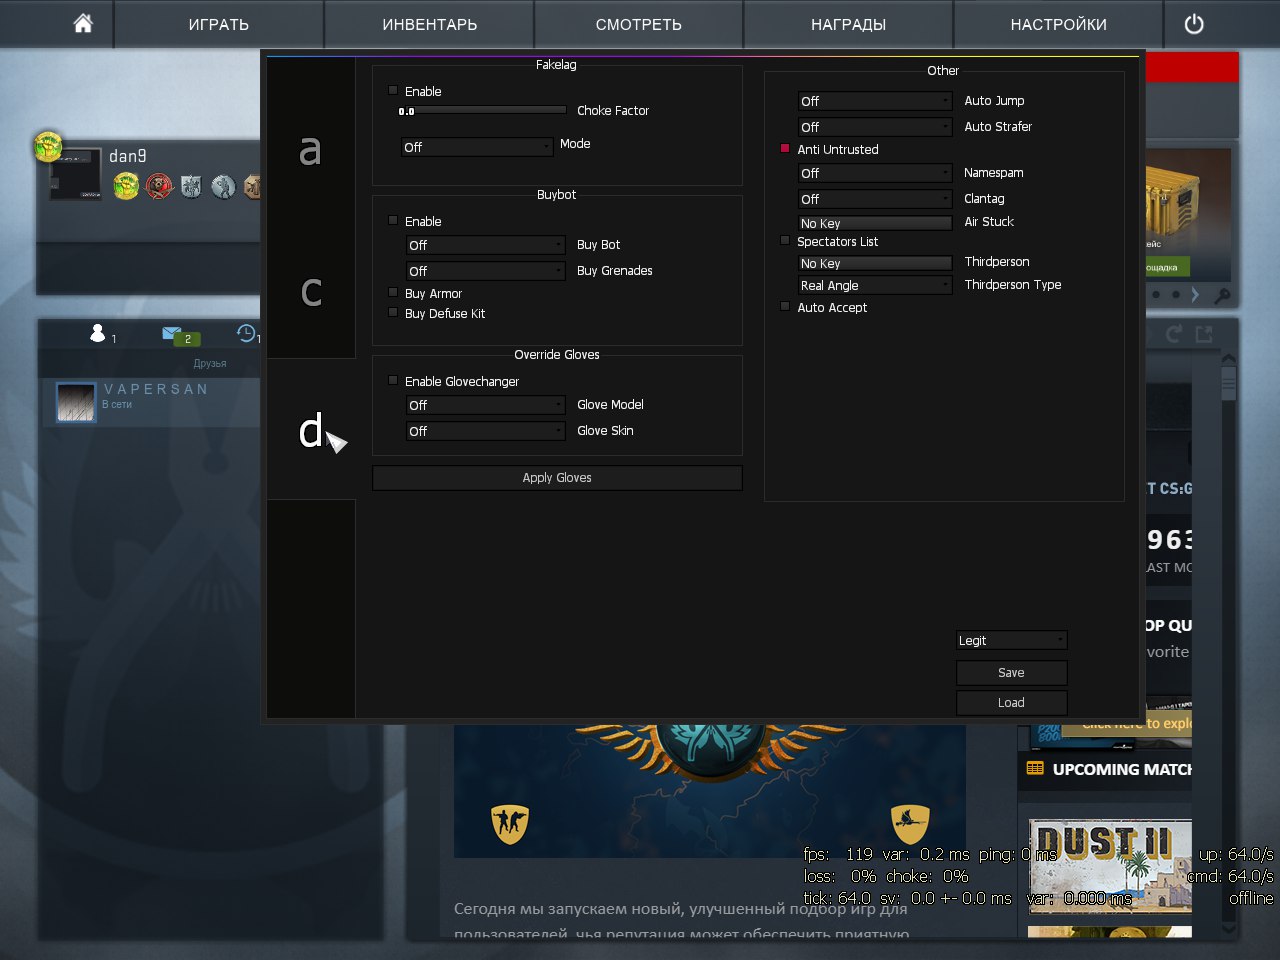Open the Clantag dropdown
1280x960 pixels.
(875, 199)
